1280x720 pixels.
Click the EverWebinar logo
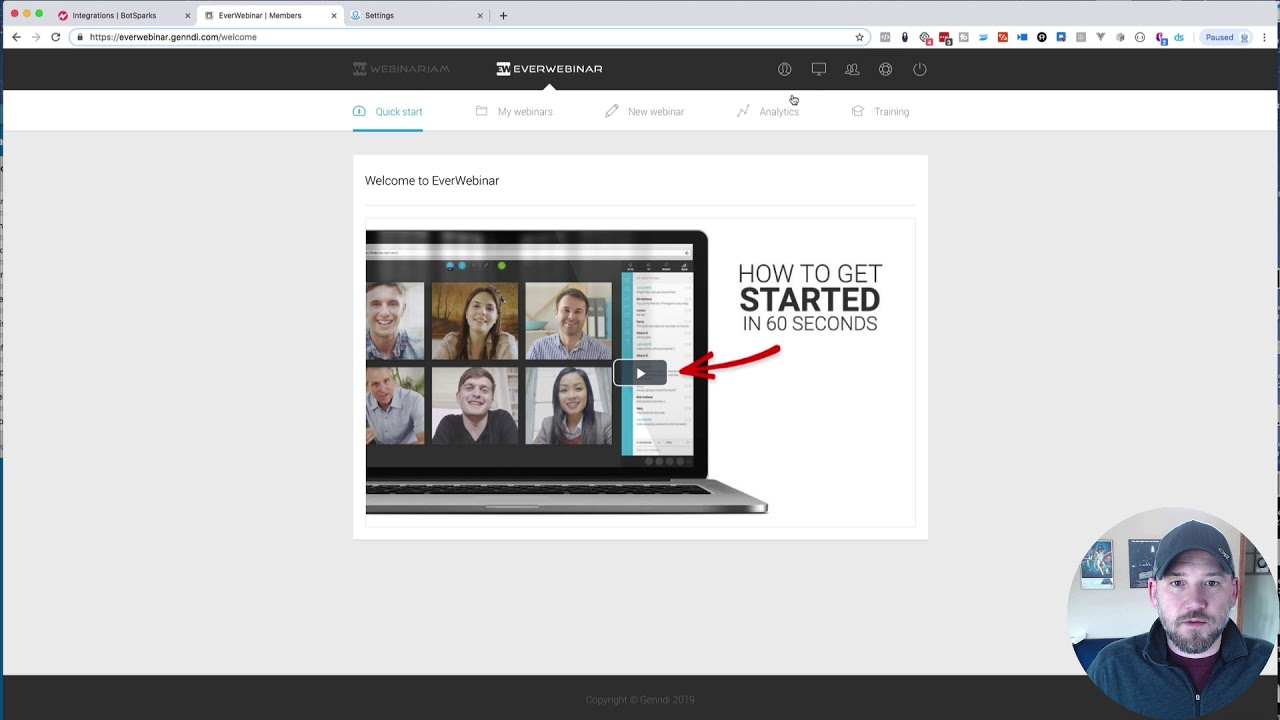click(550, 69)
